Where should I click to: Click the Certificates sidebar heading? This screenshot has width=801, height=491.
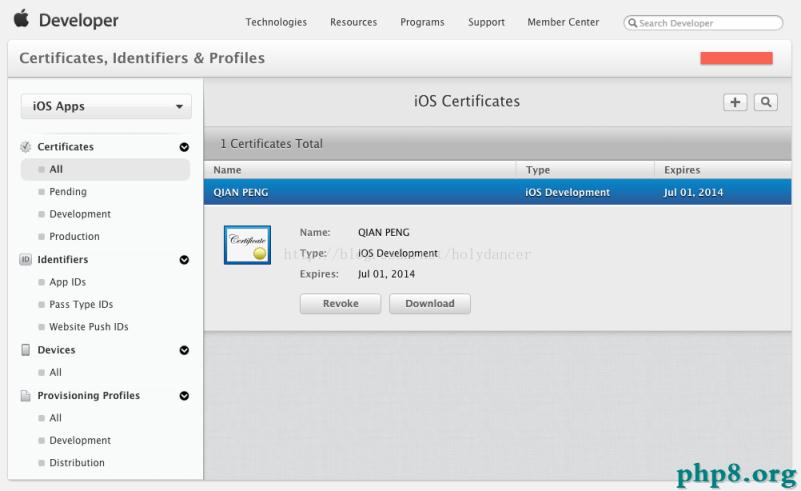65,147
